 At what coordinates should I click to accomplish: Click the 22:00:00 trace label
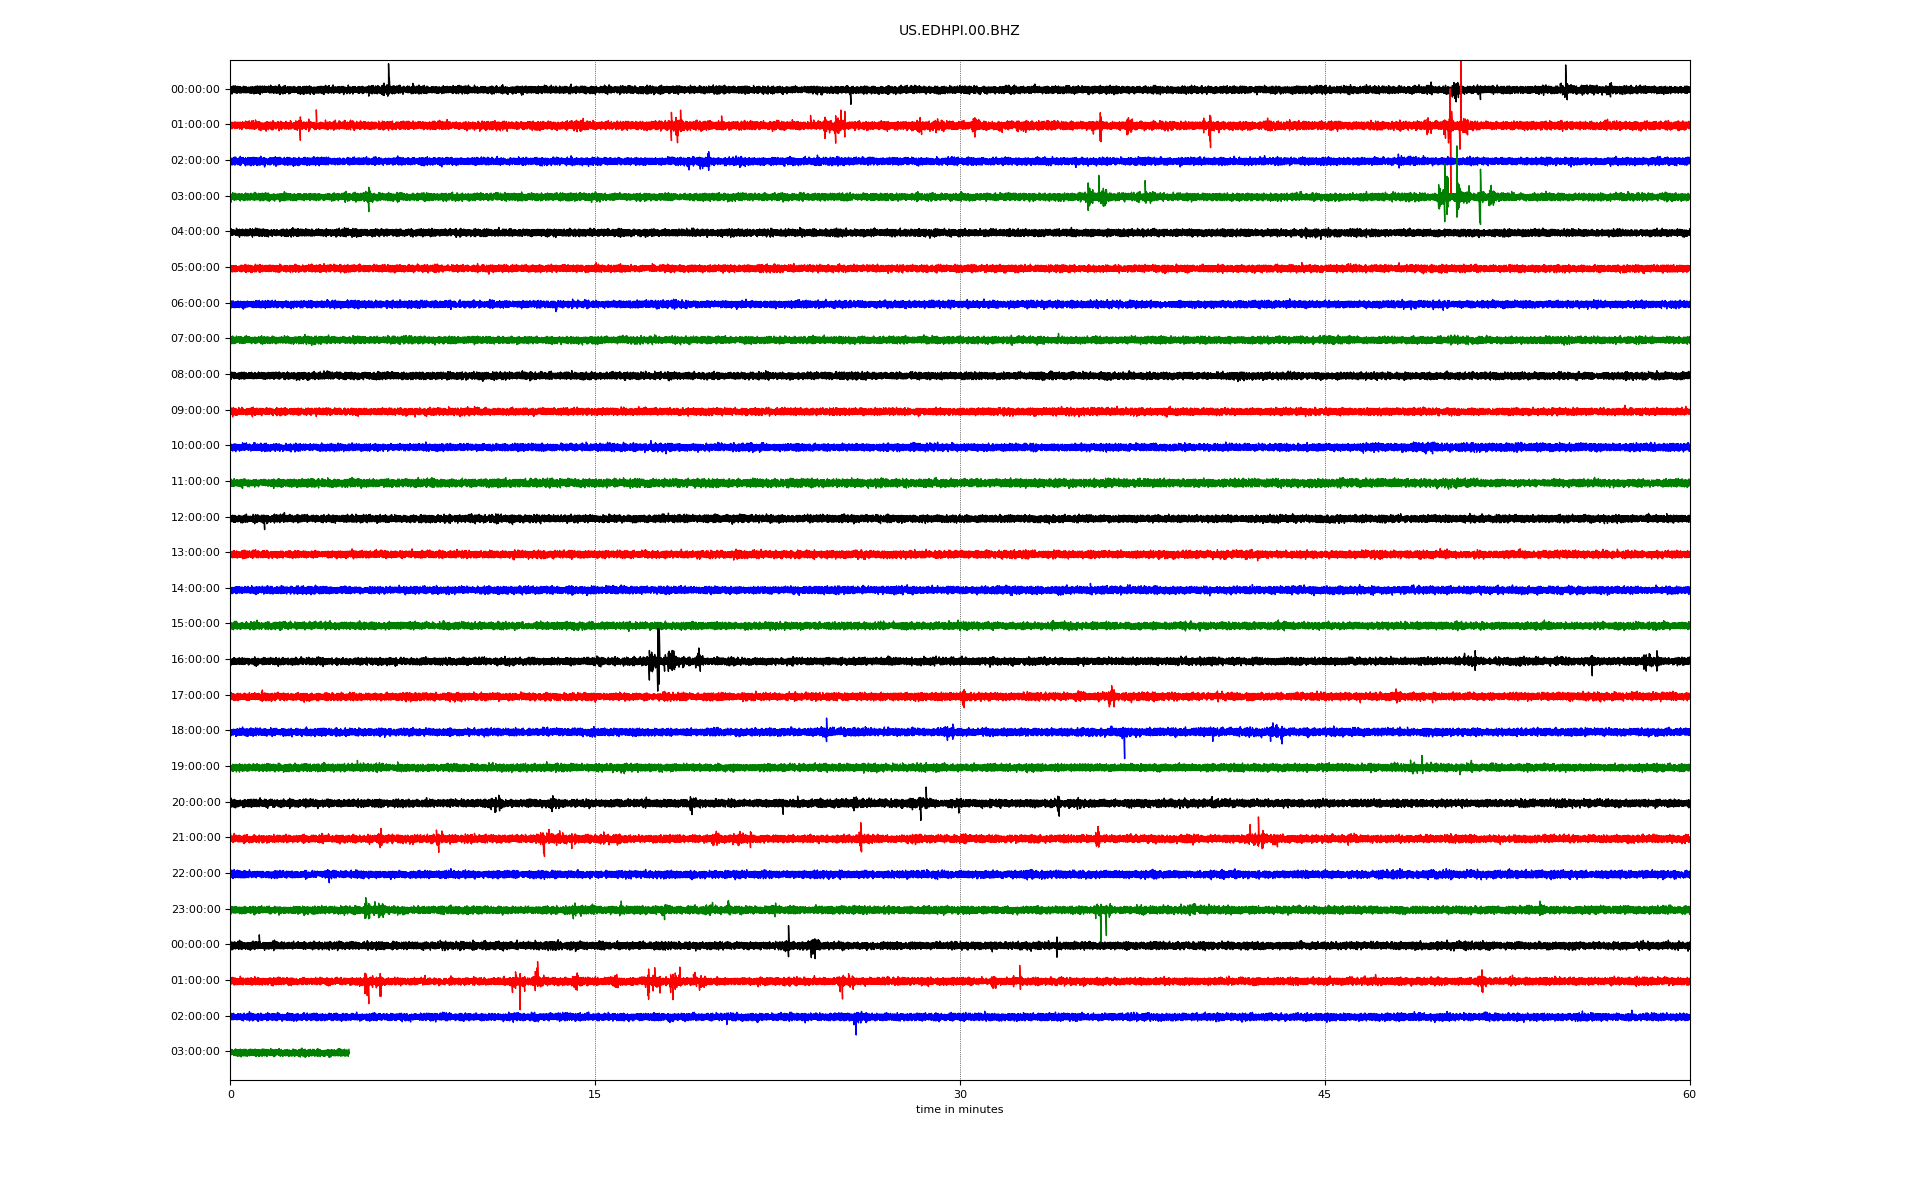[195, 874]
